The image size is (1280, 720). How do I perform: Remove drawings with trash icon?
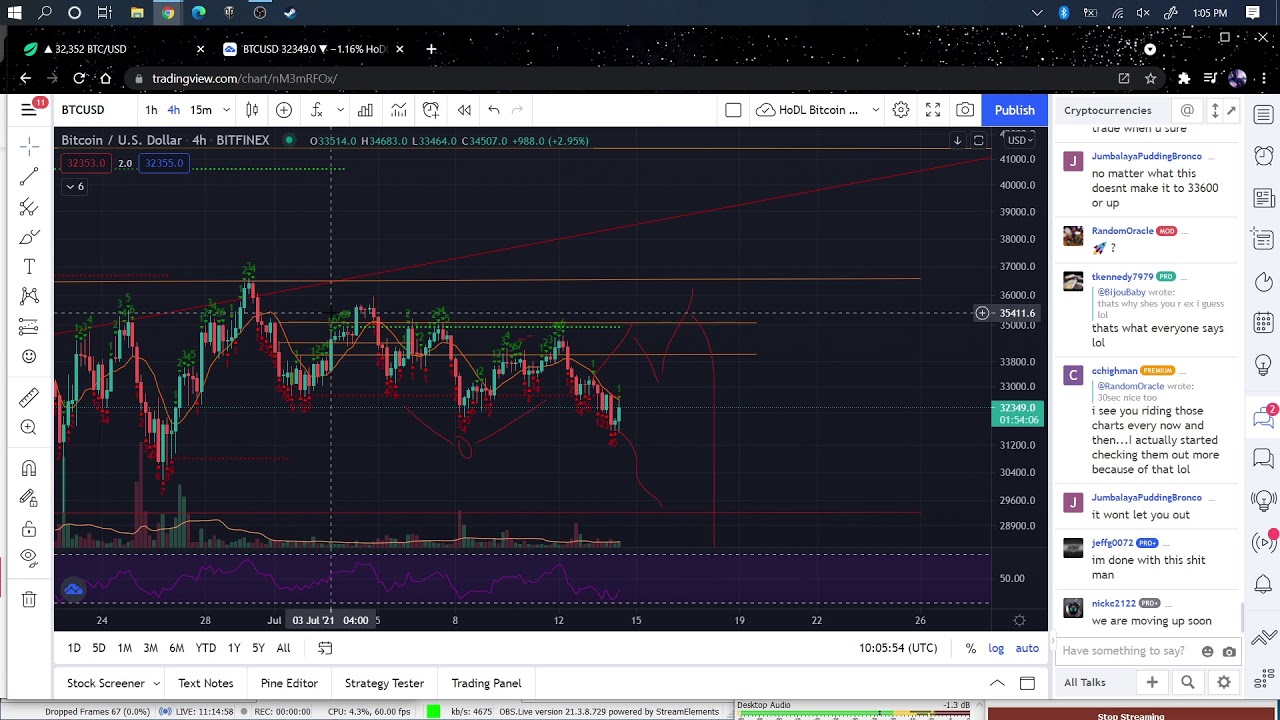pyautogui.click(x=29, y=600)
